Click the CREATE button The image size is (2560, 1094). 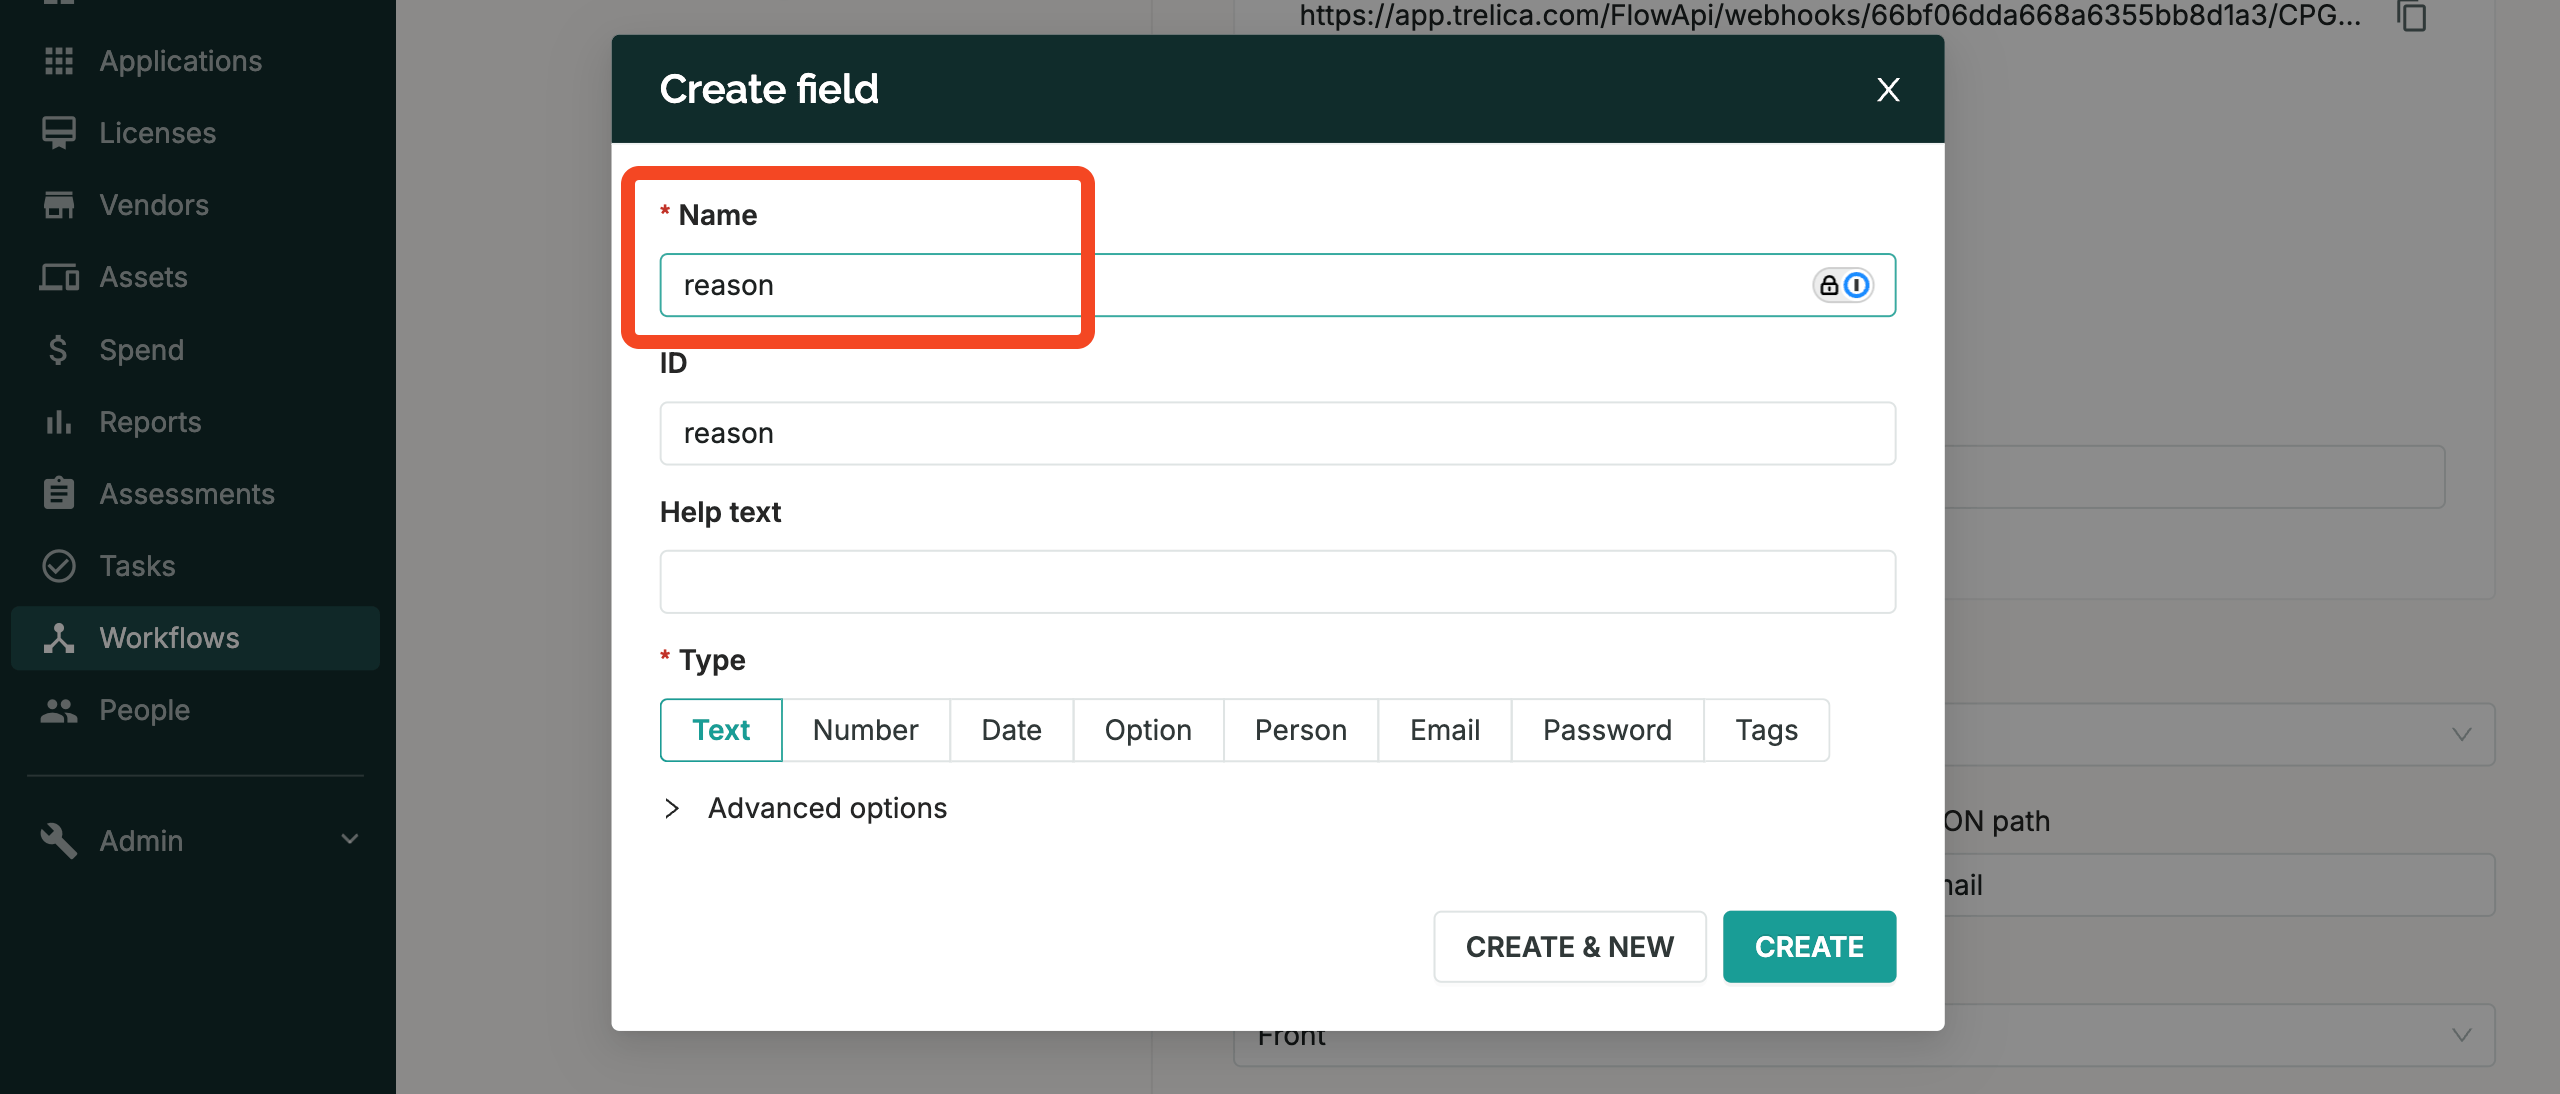(1809, 947)
